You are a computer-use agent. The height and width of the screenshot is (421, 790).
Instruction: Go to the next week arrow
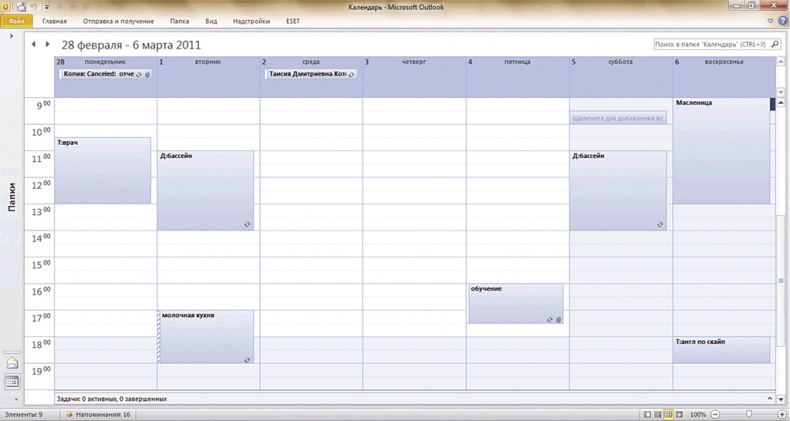(47, 45)
